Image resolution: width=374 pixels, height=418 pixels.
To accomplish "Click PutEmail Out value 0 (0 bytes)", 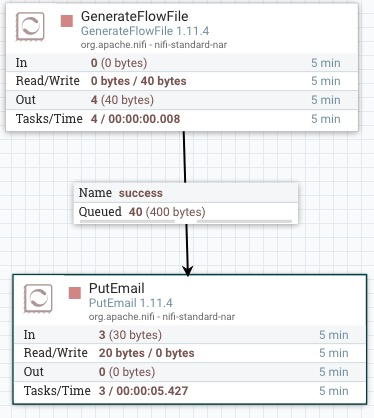I will coord(127,372).
